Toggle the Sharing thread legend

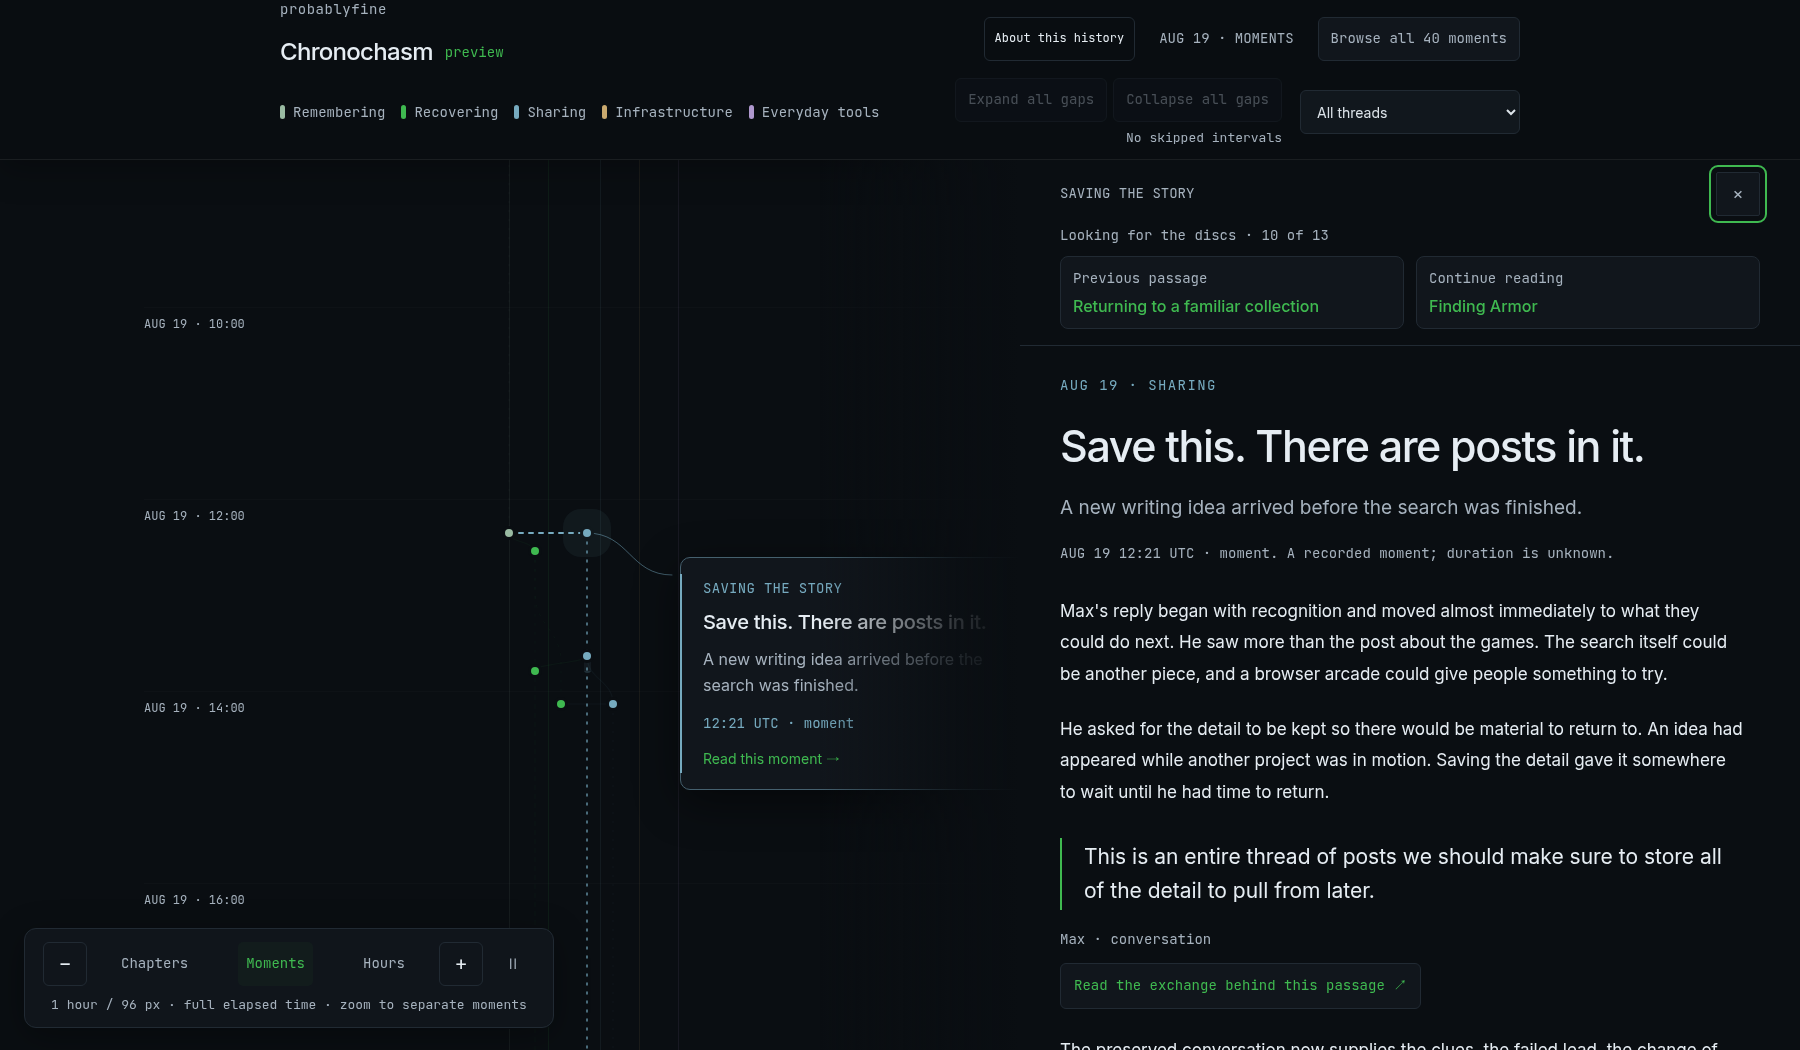550,113
